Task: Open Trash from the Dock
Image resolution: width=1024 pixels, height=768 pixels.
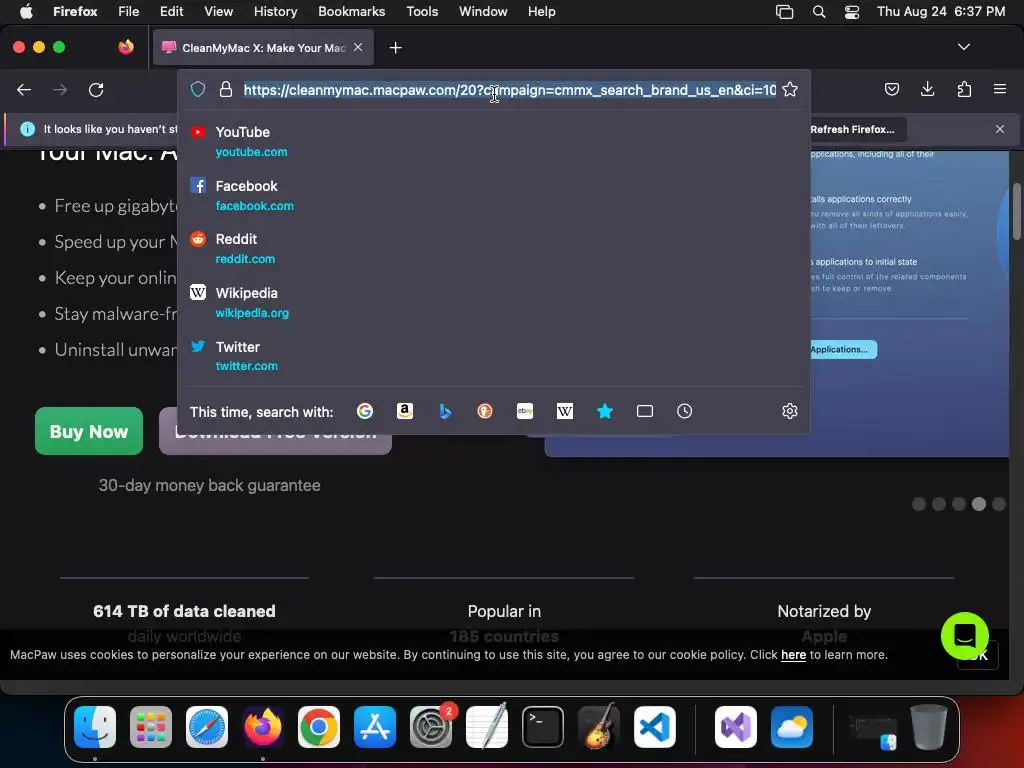Action: coord(928,727)
